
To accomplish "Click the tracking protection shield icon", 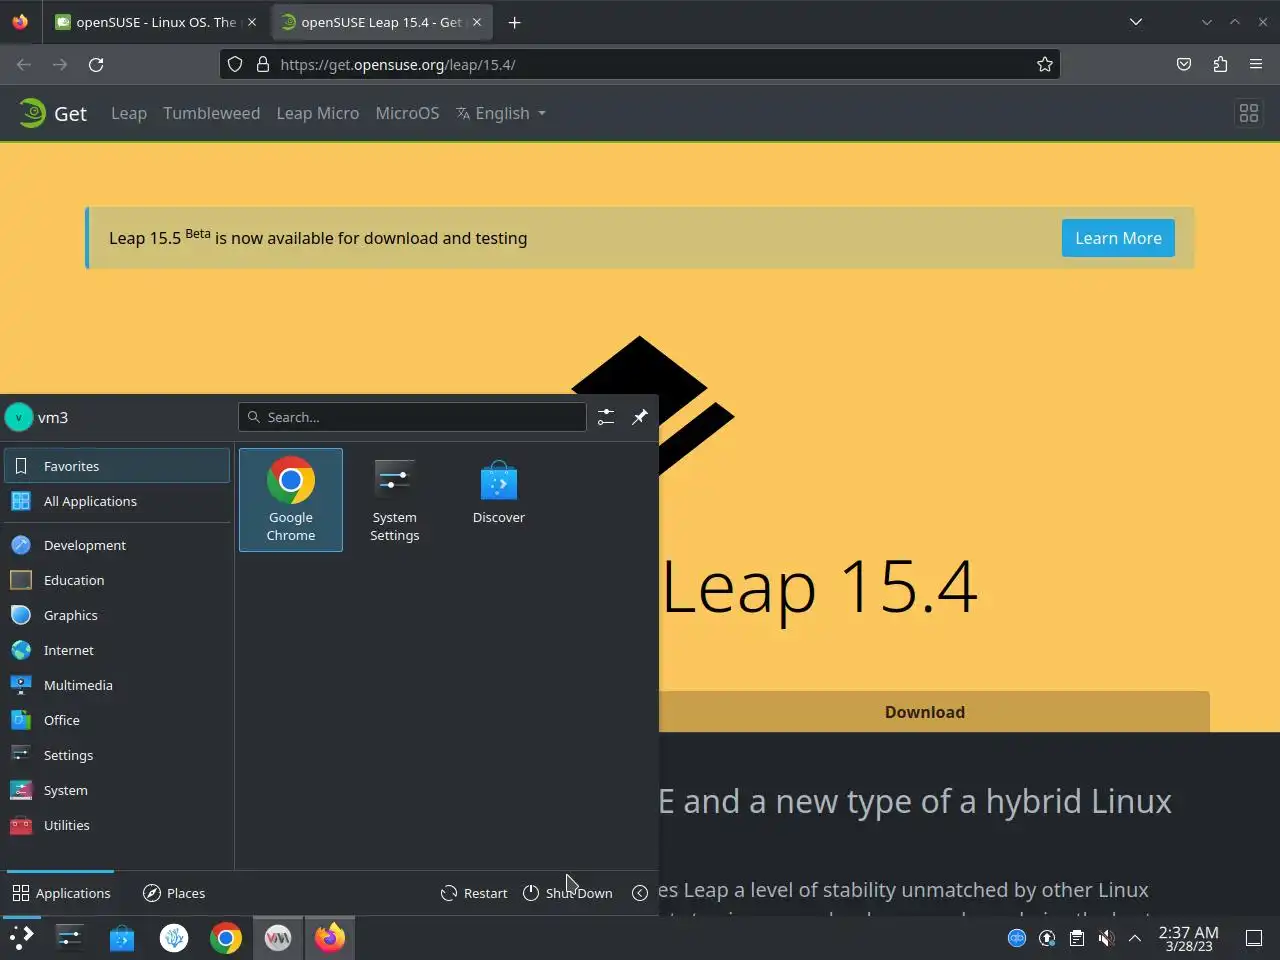I will (235, 64).
